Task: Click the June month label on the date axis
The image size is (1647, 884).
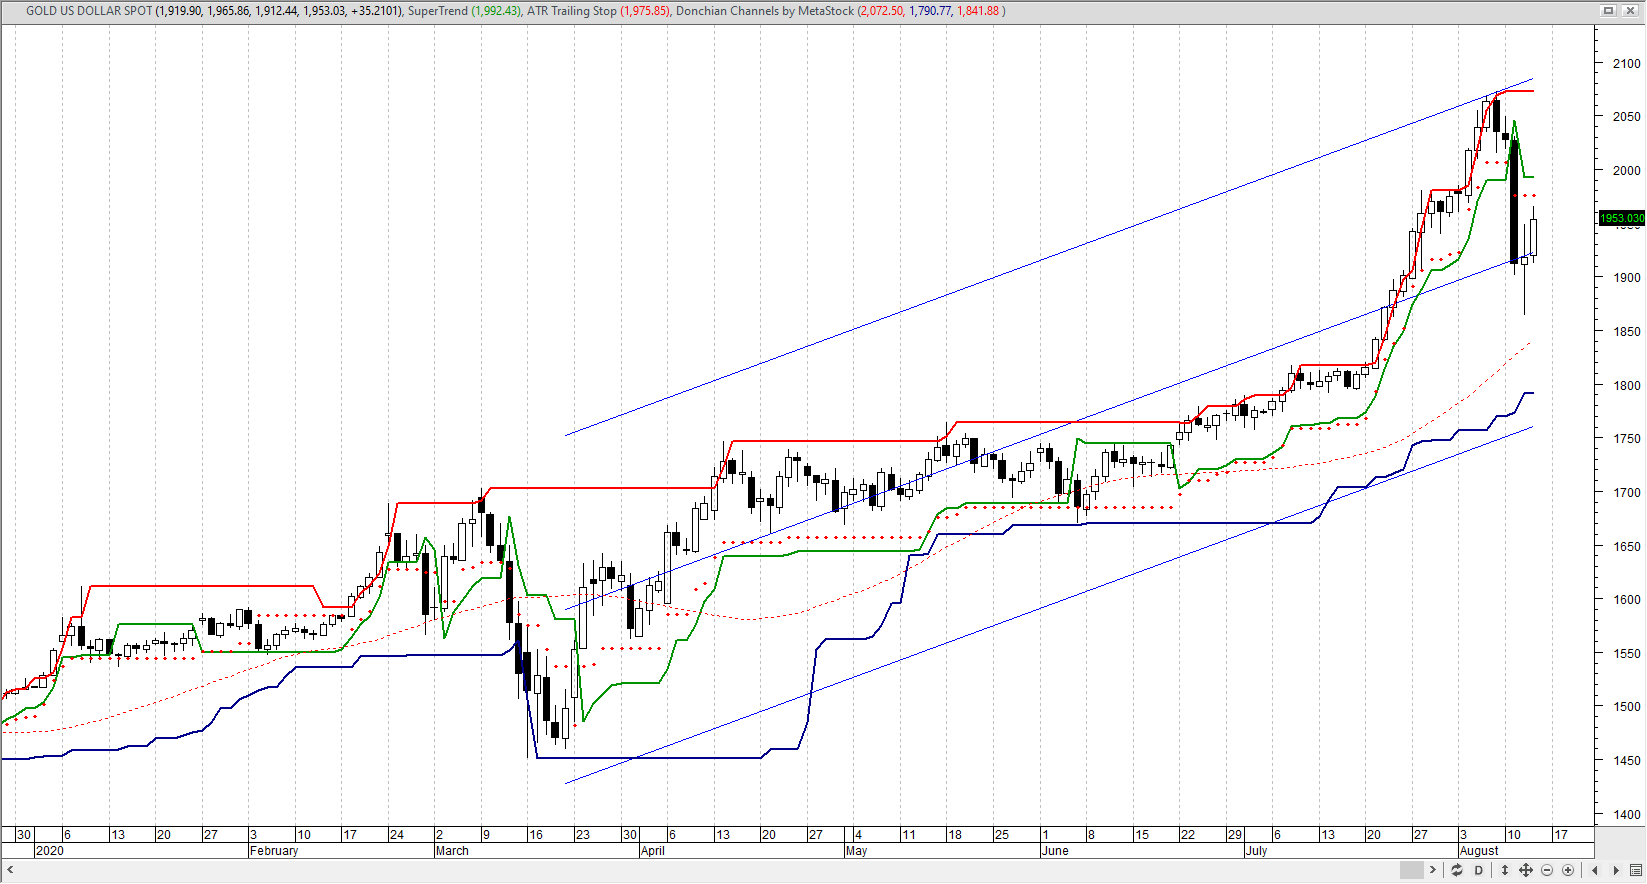Action: point(1055,851)
